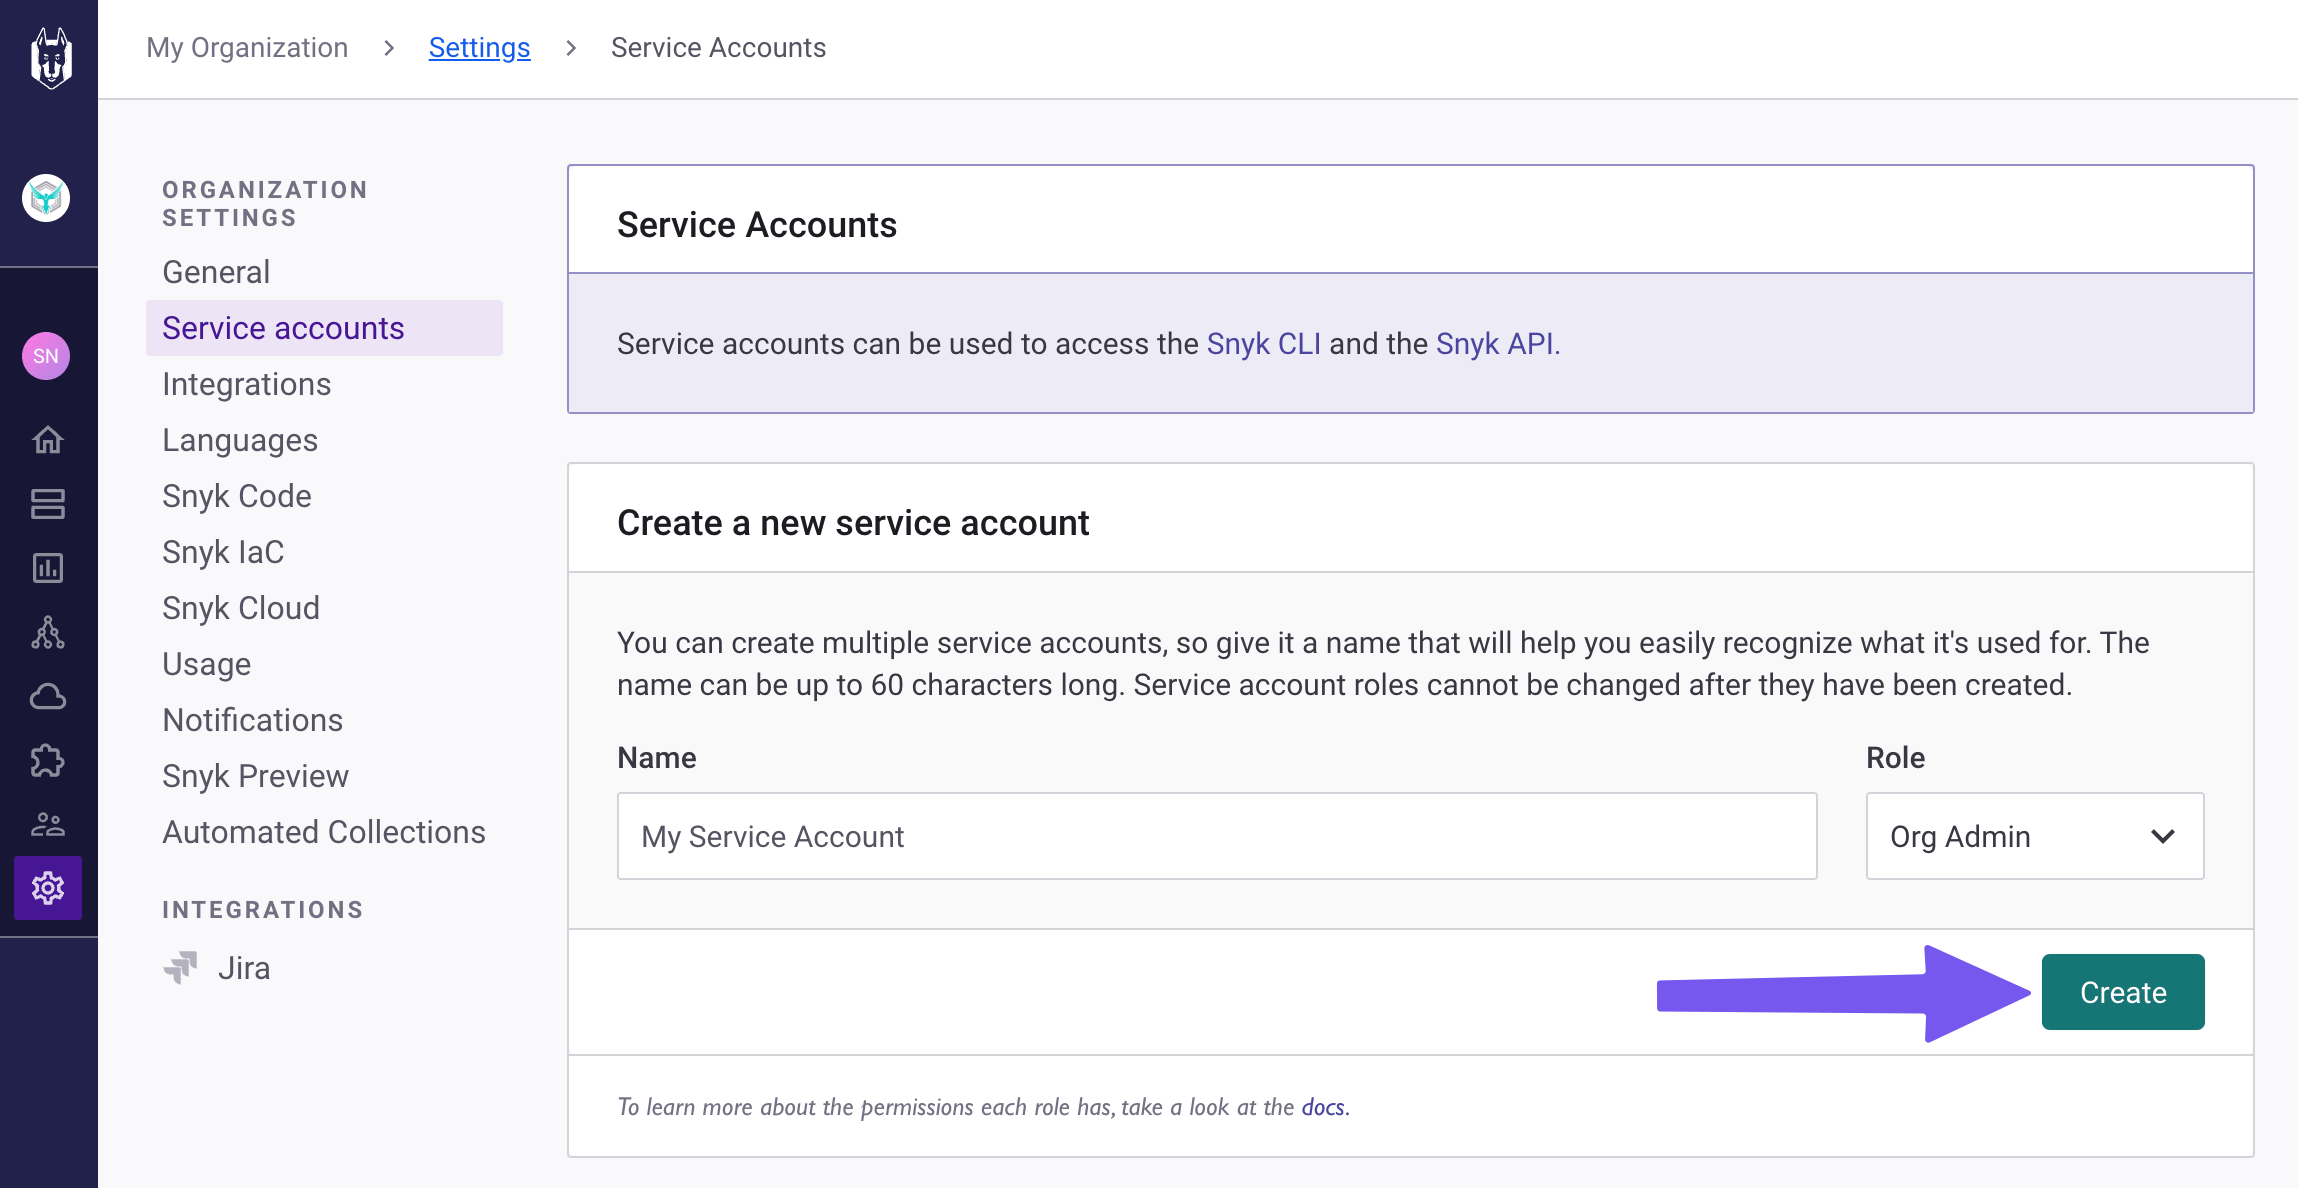Open the Snyk Preview settings page
This screenshot has height=1188, width=2298.
pyautogui.click(x=255, y=775)
